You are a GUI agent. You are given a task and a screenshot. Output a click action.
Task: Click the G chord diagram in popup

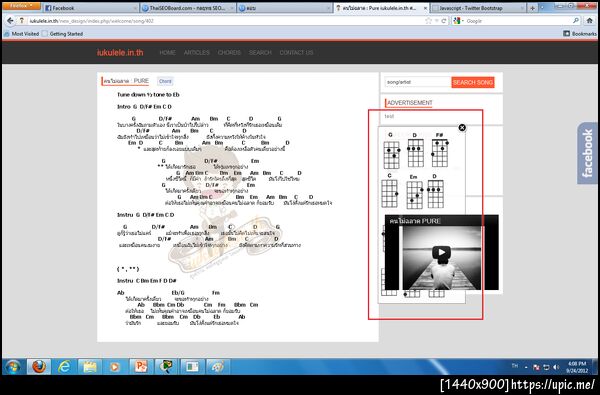[391, 151]
